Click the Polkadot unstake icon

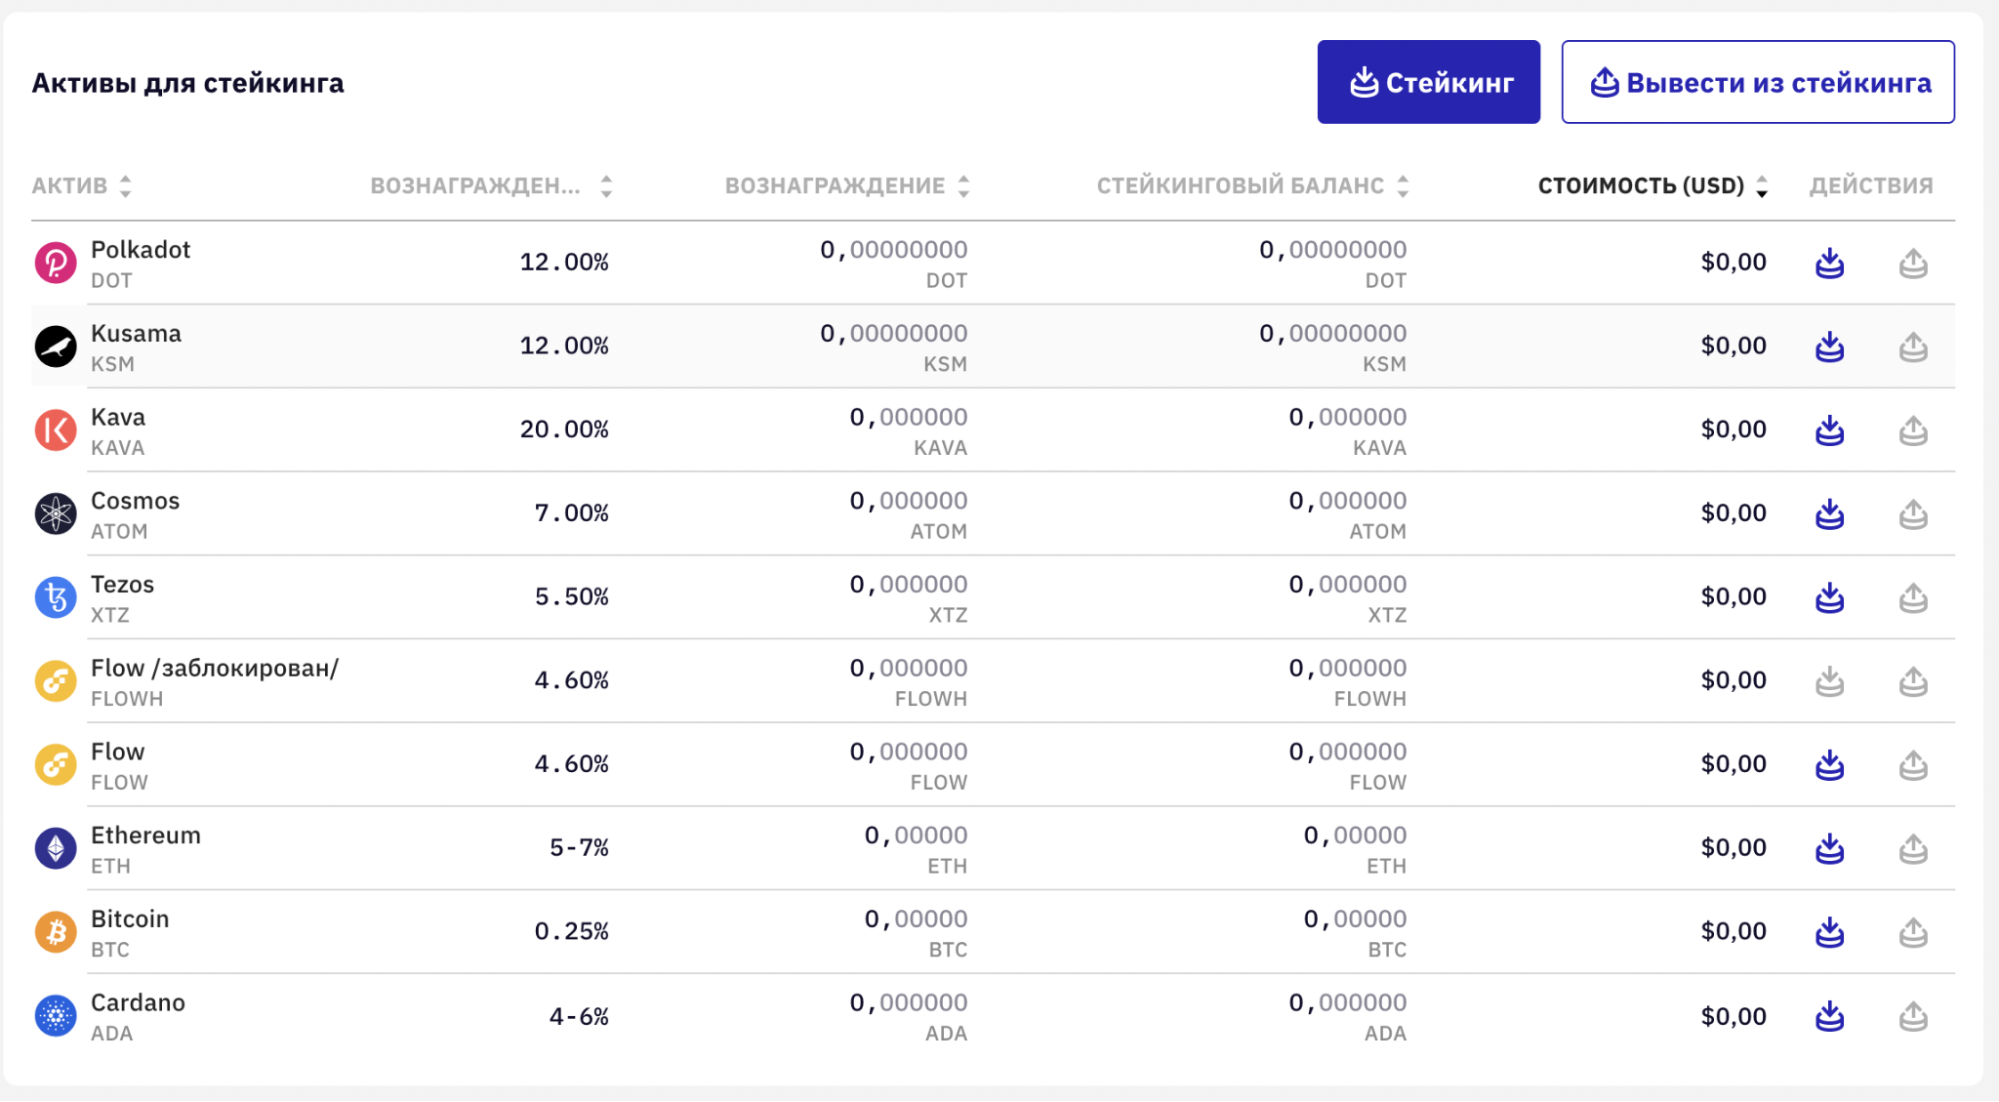tap(1912, 263)
